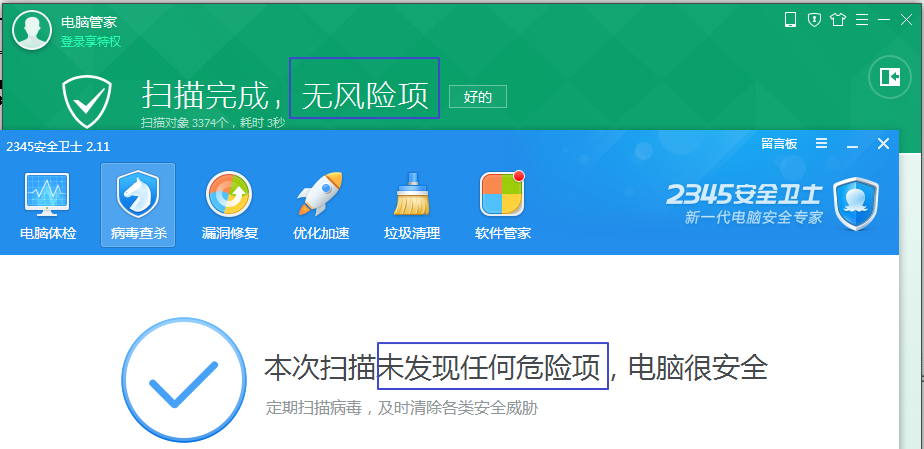The height and width of the screenshot is (449, 924).
Task: Open the mobile phone icon in 电脑管家
Action: tap(790, 20)
